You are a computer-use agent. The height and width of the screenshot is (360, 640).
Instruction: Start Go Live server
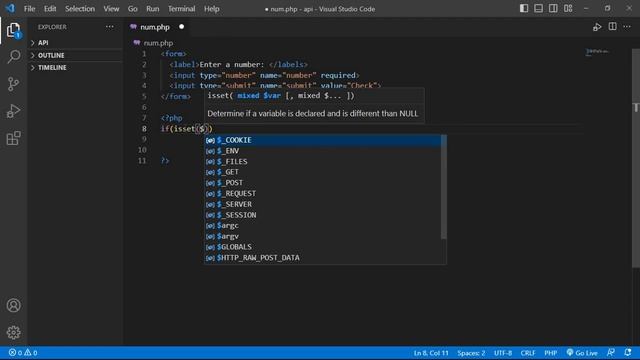pos(582,353)
